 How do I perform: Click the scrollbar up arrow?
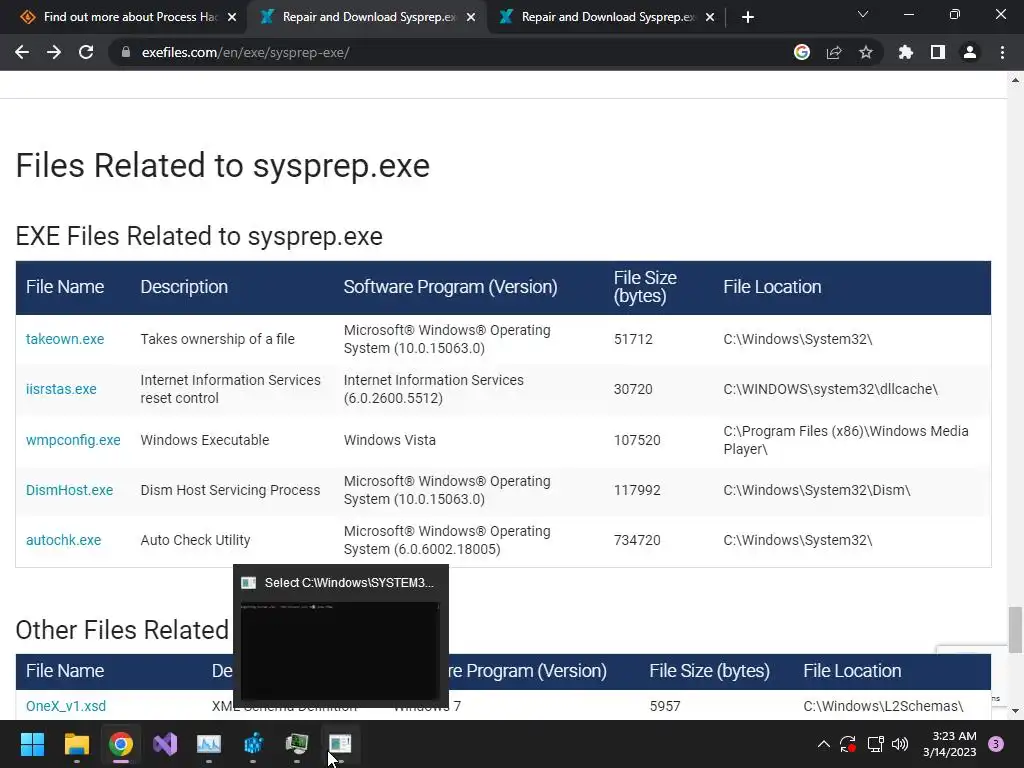tap(1015, 80)
